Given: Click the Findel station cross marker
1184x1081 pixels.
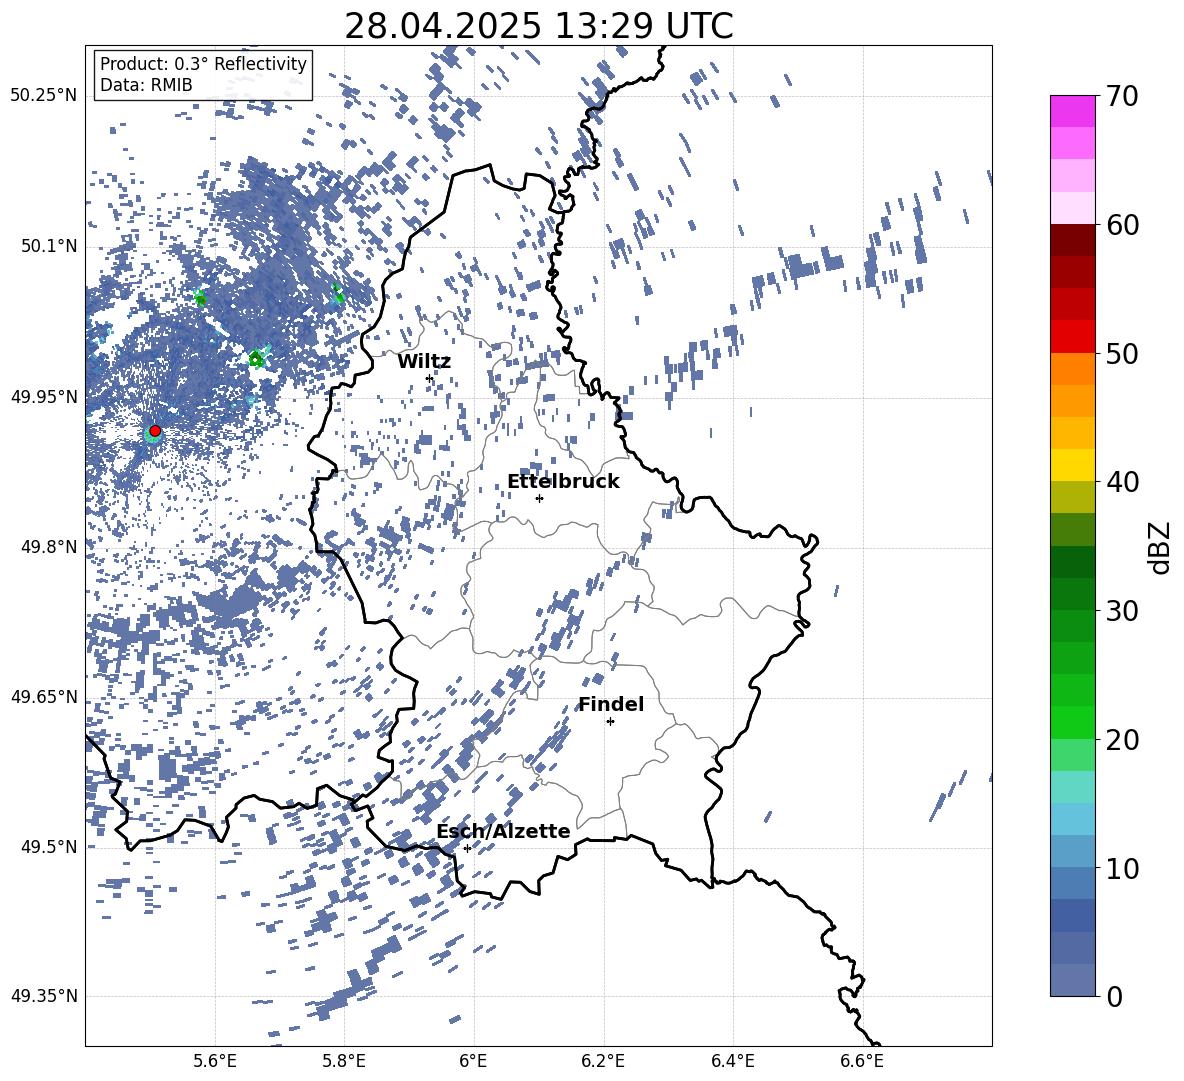Looking at the screenshot, I should point(610,722).
